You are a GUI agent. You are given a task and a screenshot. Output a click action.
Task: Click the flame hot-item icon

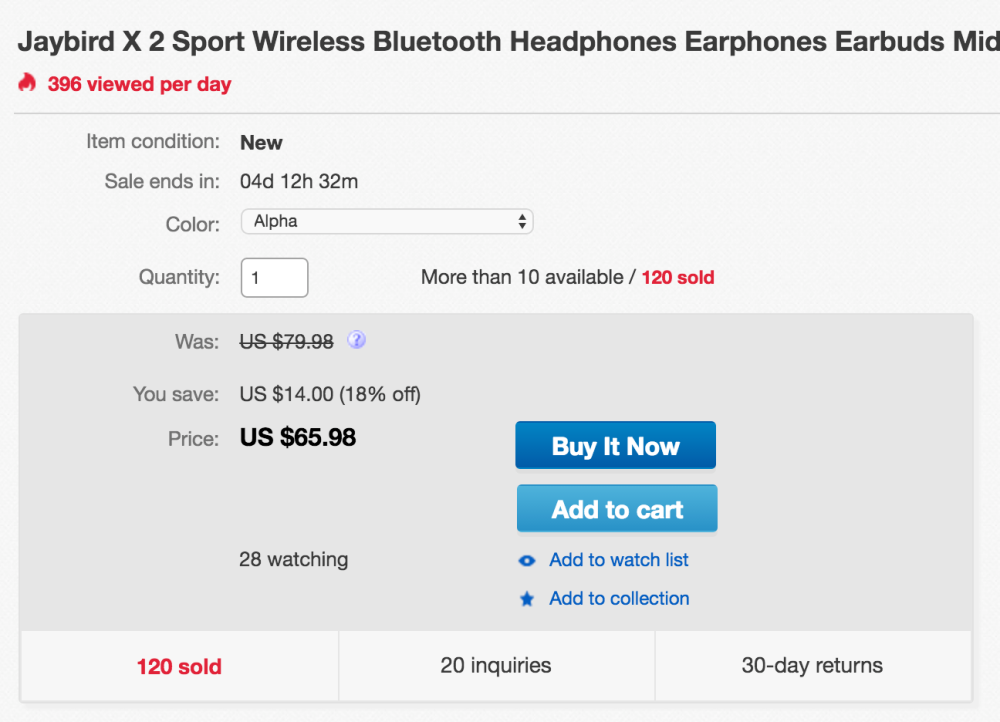click(27, 83)
